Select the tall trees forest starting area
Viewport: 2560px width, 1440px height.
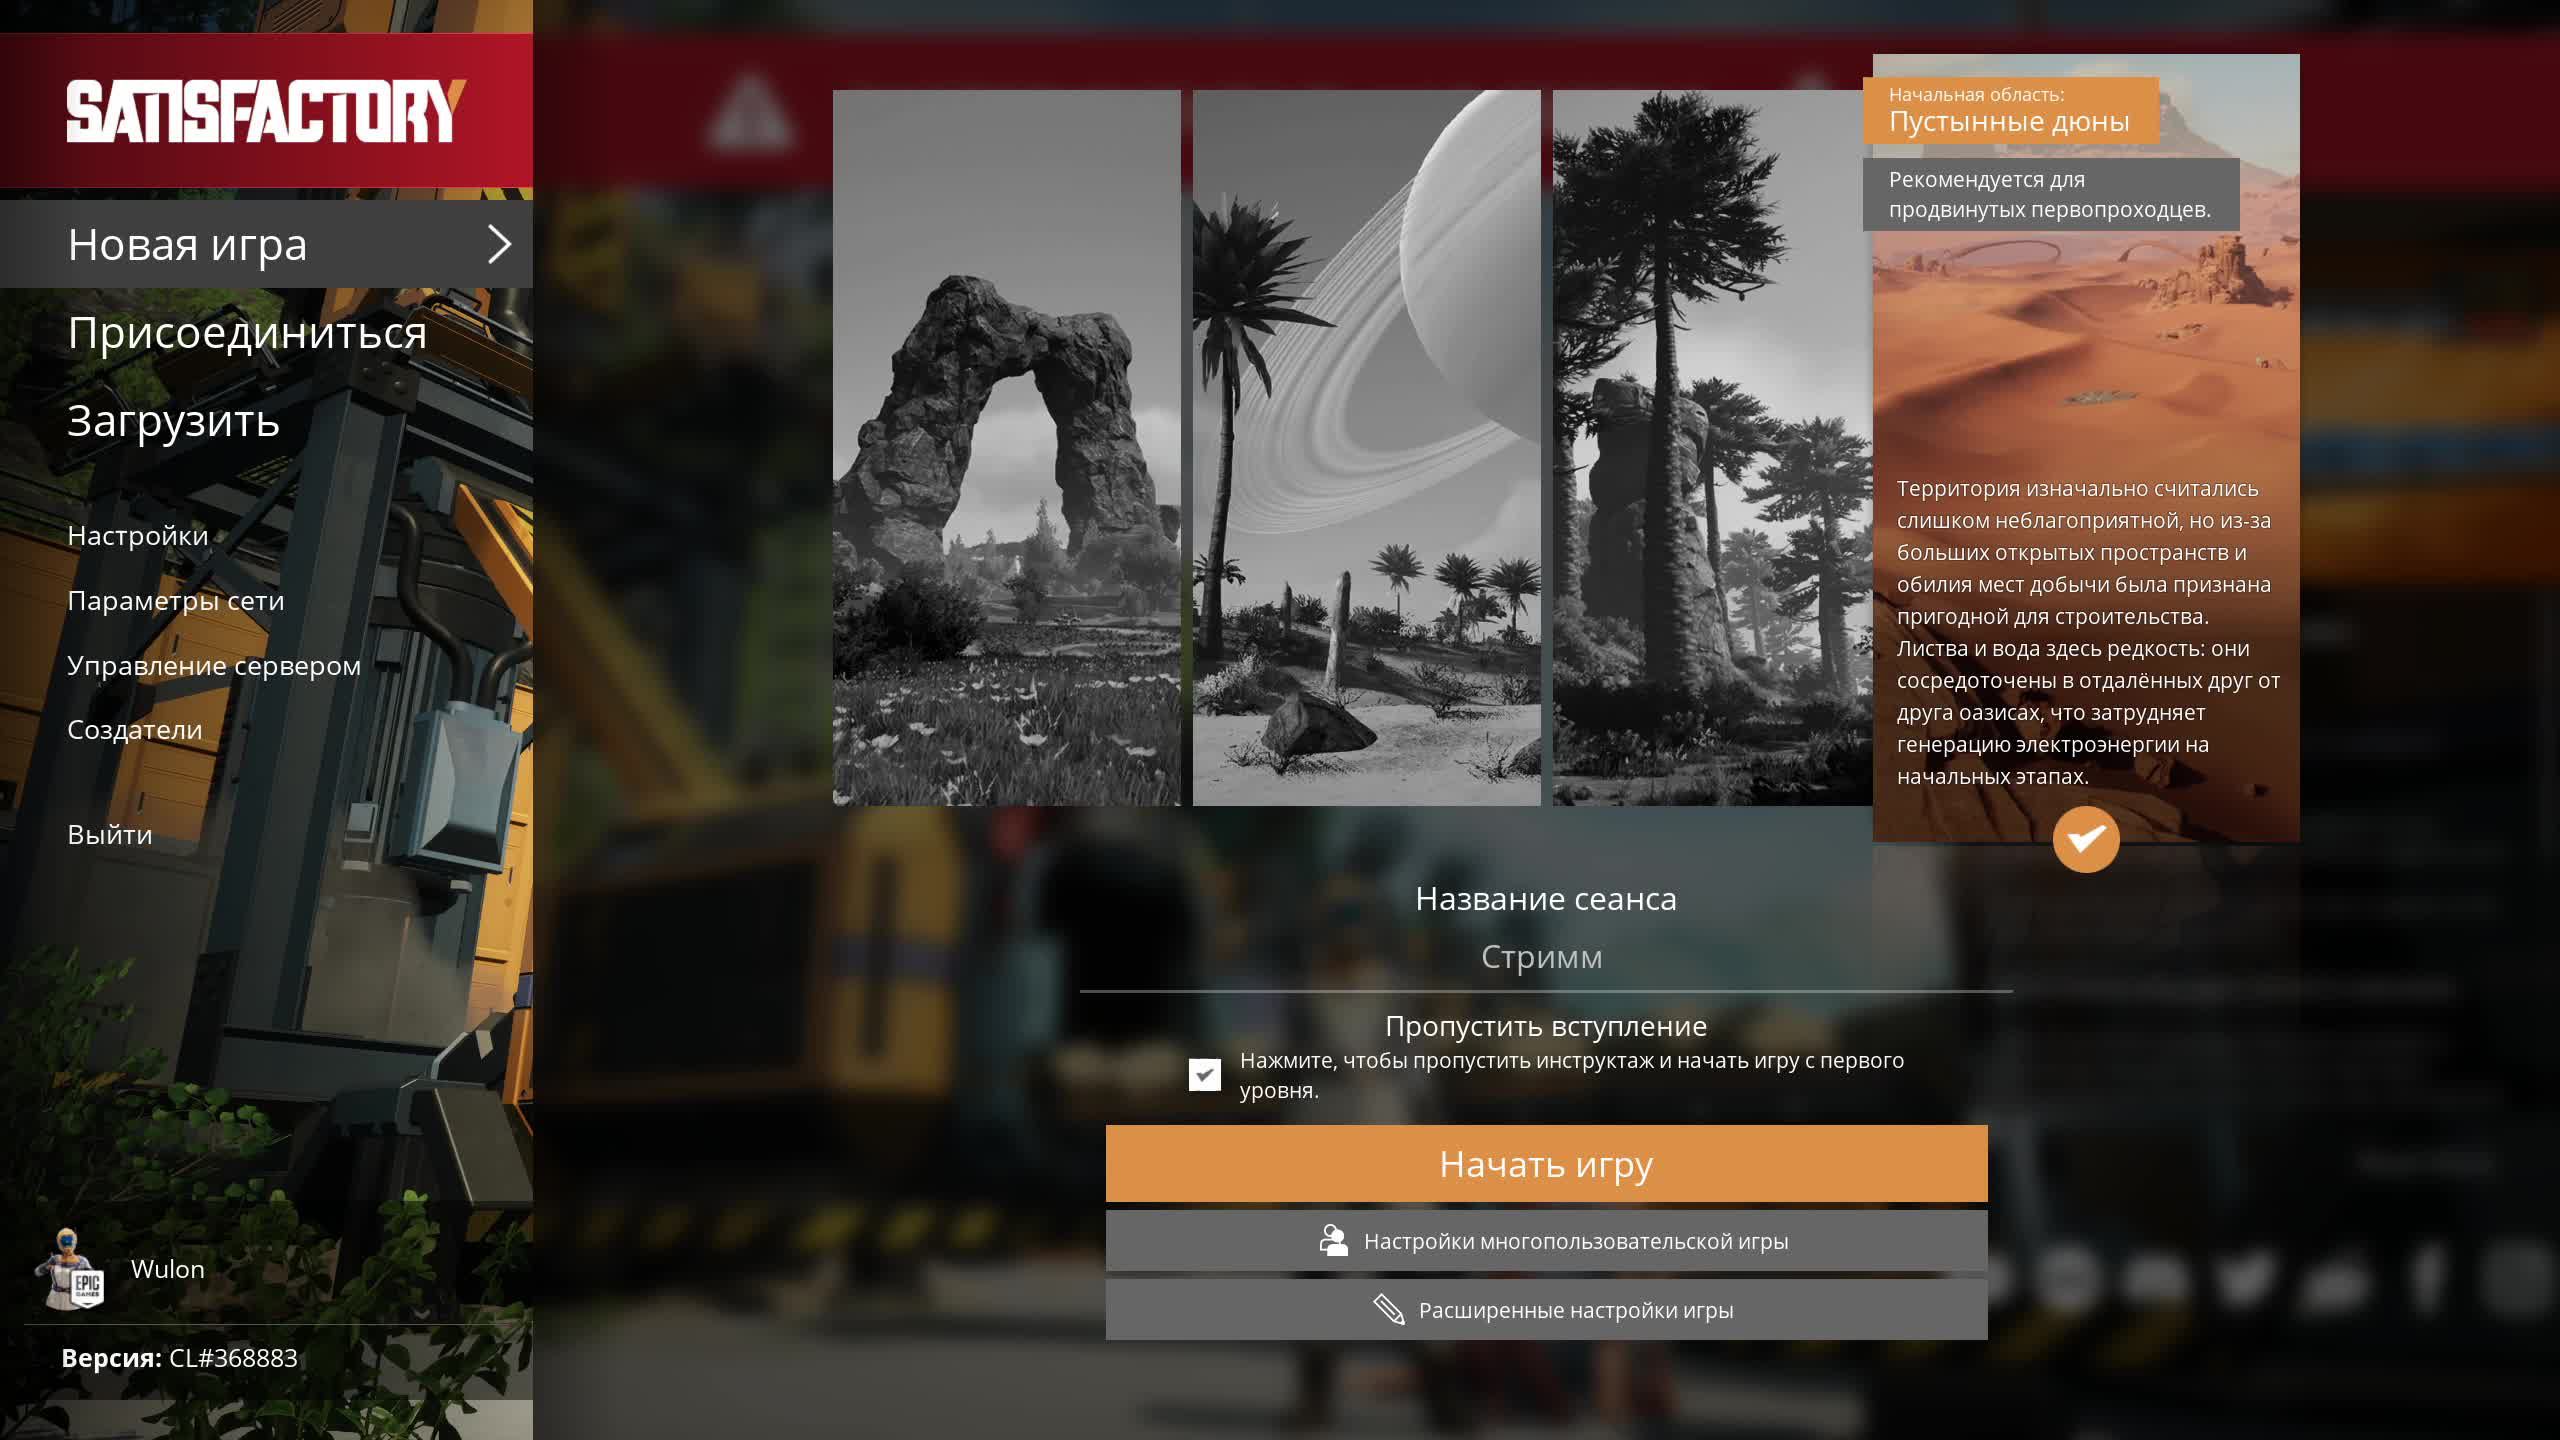pyautogui.click(x=1710, y=448)
